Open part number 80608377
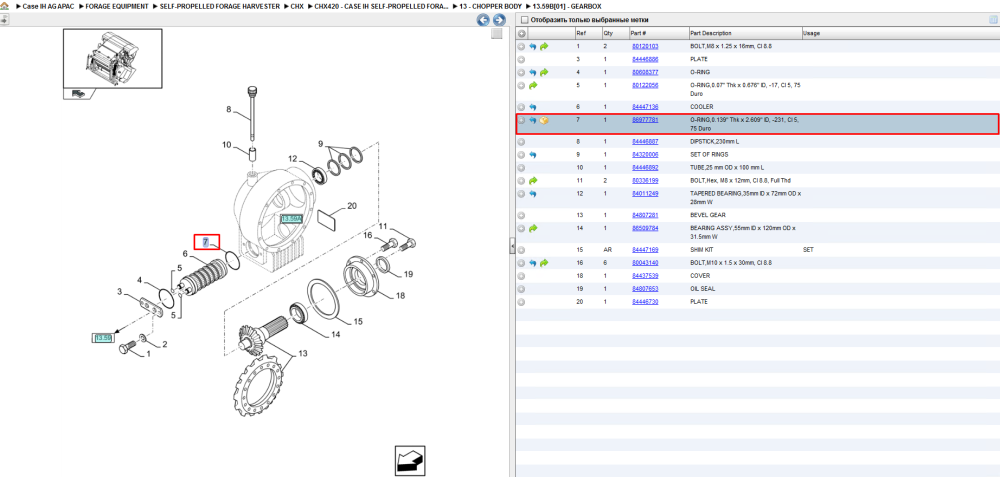The height and width of the screenshot is (477, 1000). [x=645, y=72]
